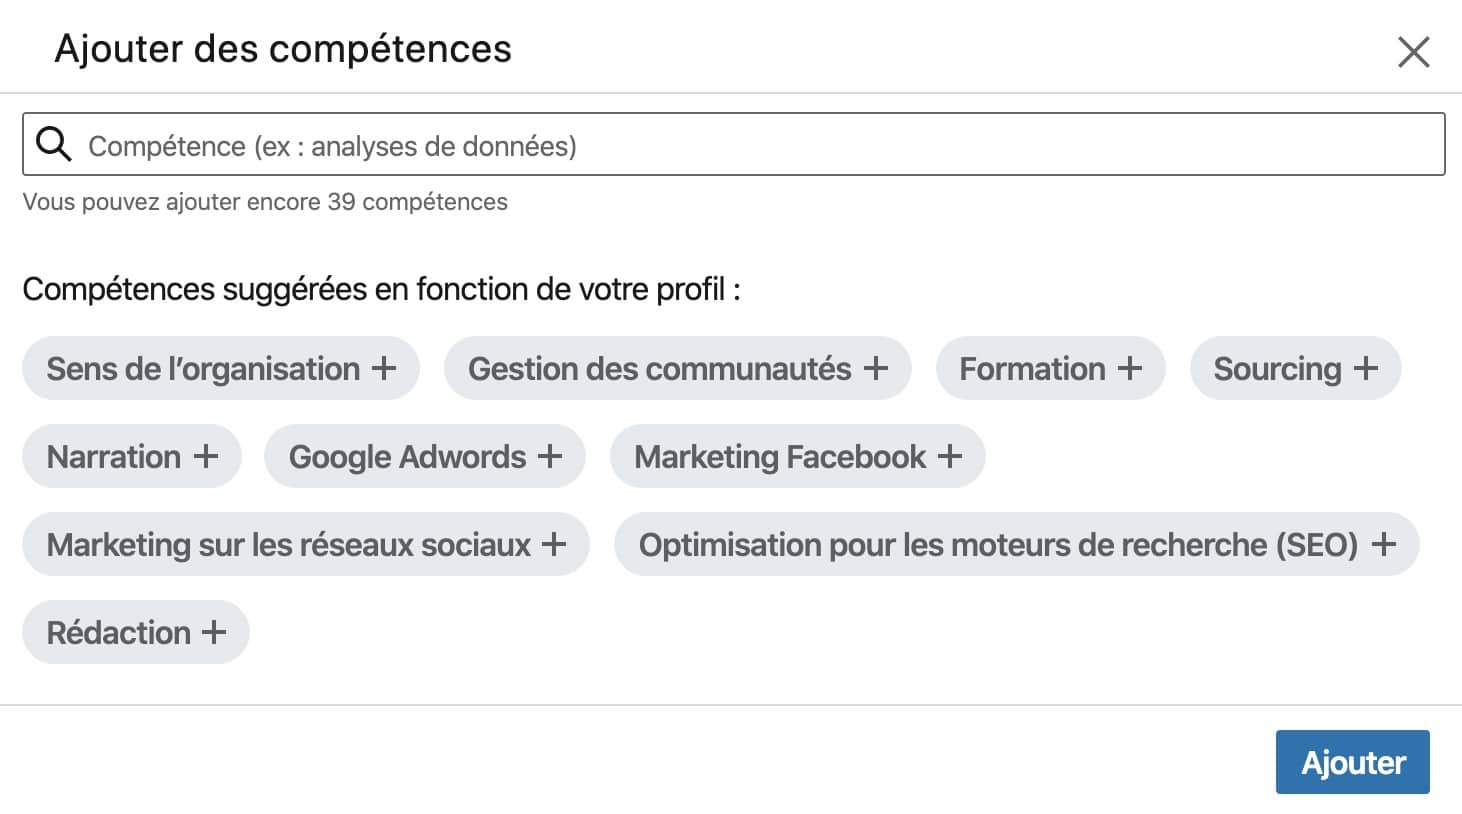The width and height of the screenshot is (1462, 814).
Task: Select the Narration skill suggestion label
Action: 114,456
